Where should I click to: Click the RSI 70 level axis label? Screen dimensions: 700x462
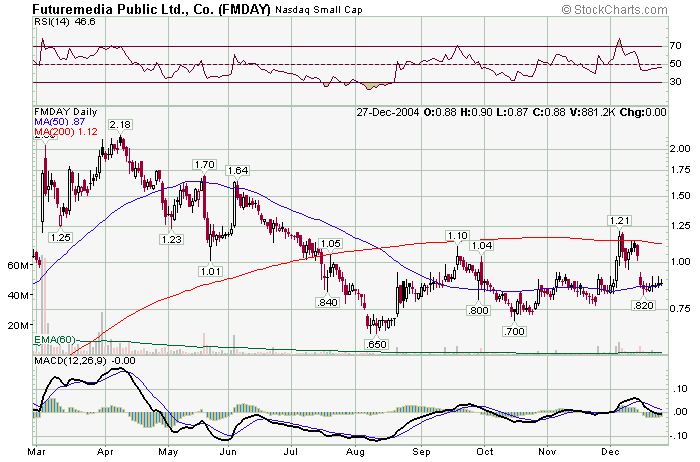[x=675, y=46]
